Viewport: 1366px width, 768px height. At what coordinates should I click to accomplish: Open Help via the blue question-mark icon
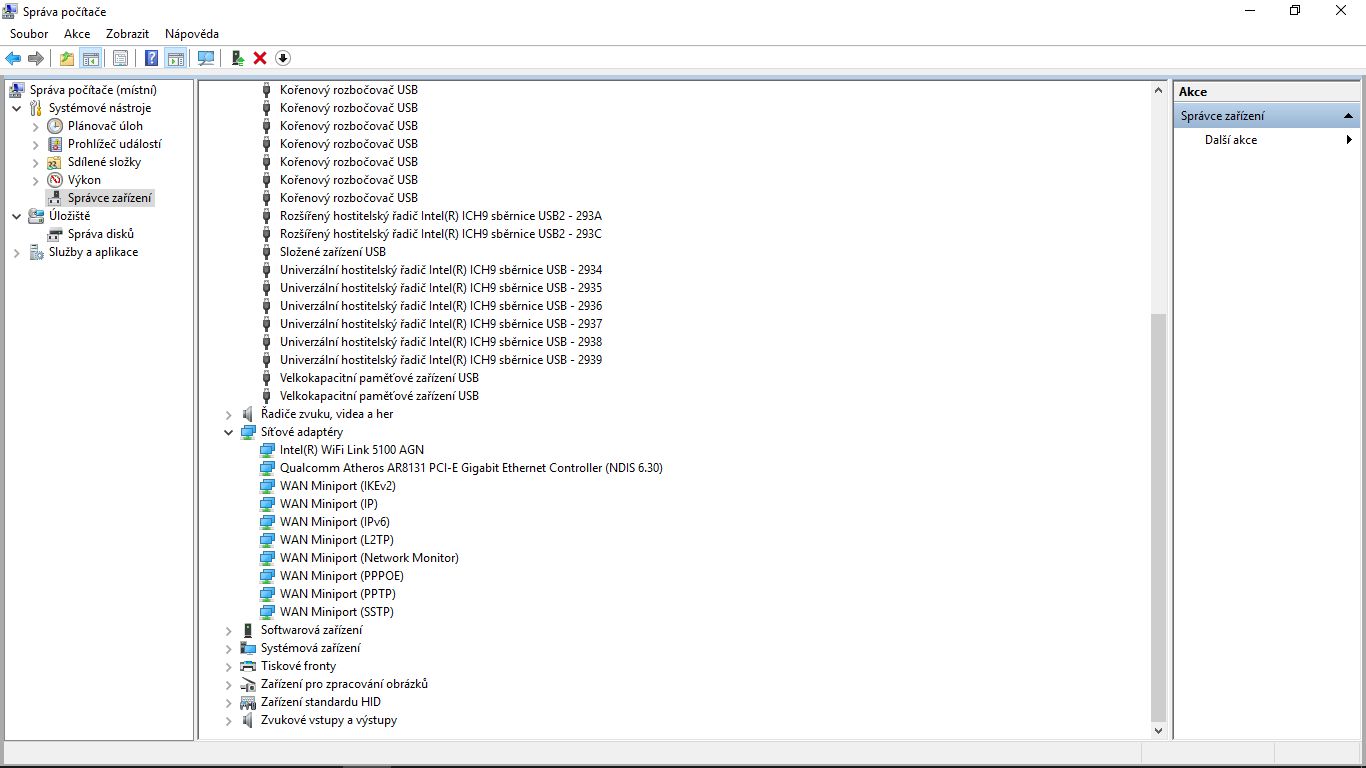[152, 58]
